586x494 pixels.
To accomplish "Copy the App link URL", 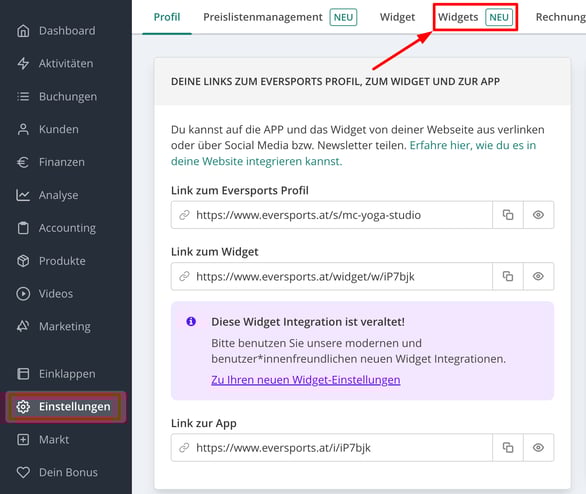I will pyautogui.click(x=508, y=447).
